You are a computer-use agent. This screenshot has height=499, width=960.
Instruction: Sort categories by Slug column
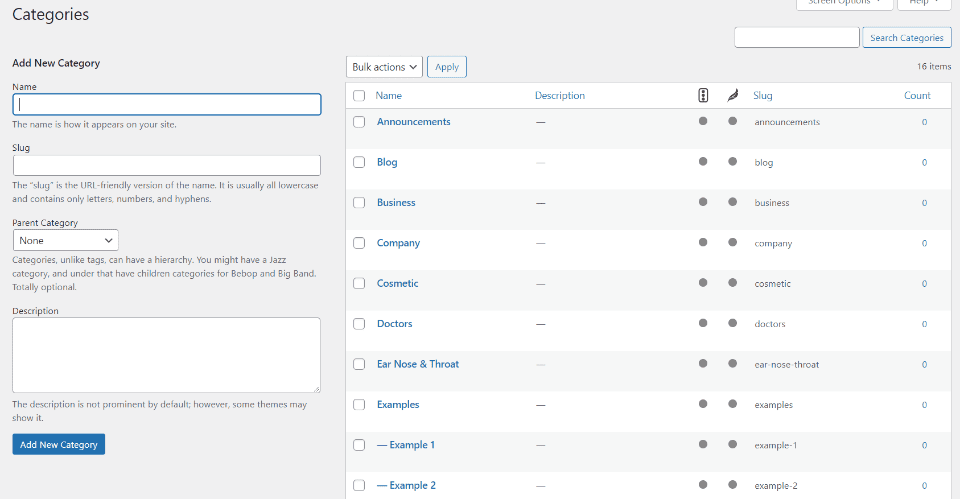coord(763,96)
